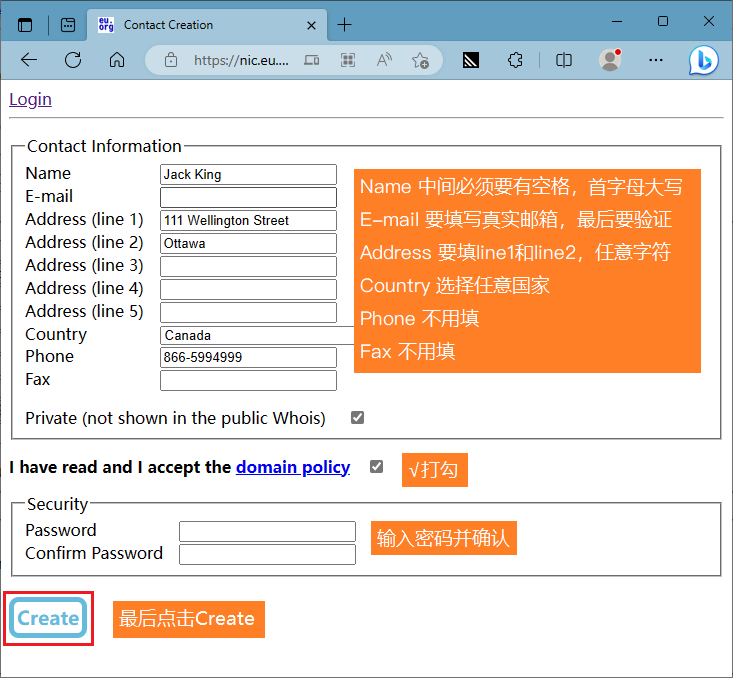
Task: Follow the domain policy link
Action: [x=292, y=467]
